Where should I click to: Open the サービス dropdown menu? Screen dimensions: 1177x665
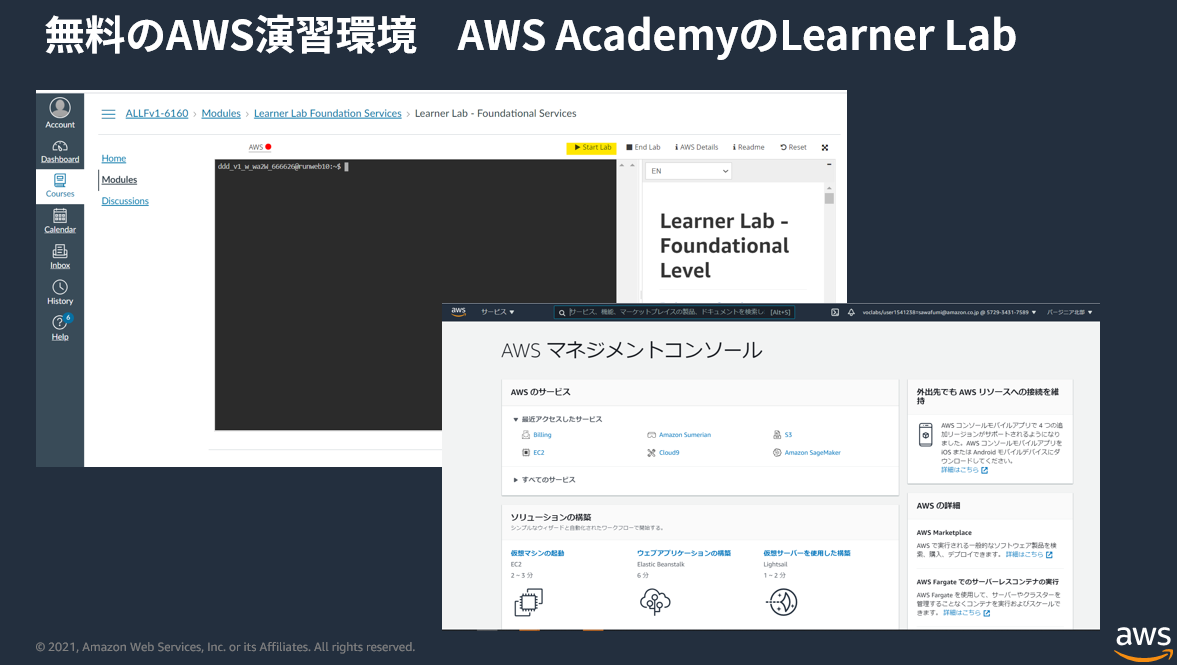tap(498, 312)
